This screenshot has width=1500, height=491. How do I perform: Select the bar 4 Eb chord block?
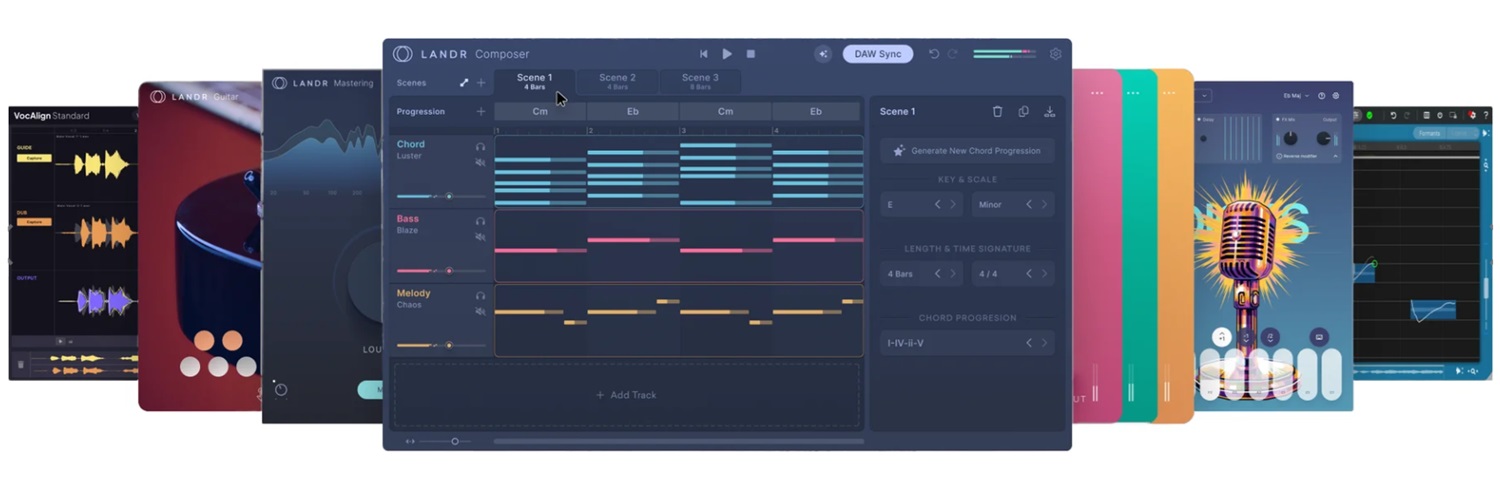(816, 112)
